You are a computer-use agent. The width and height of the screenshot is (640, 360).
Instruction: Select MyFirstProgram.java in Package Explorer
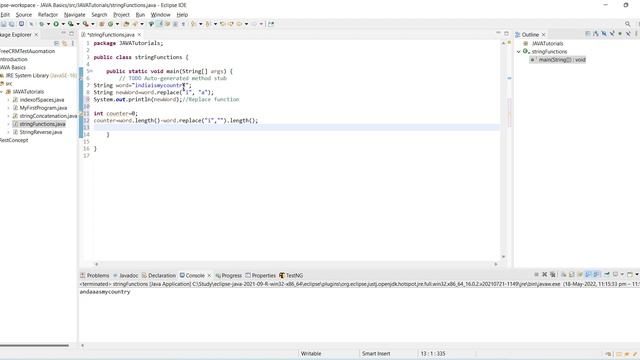tap(43, 108)
